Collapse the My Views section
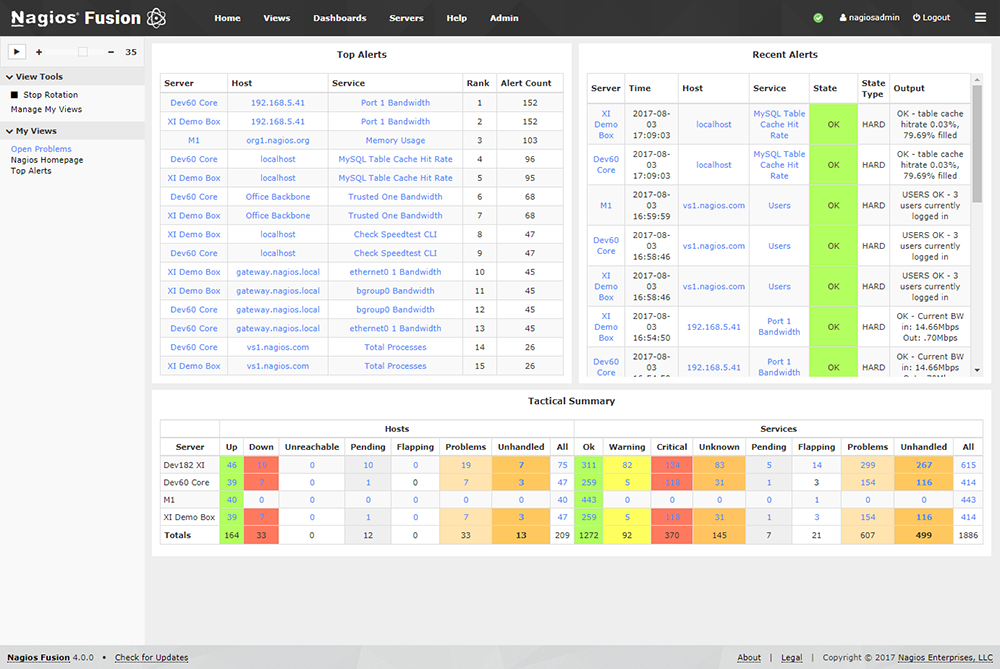 [x=9, y=131]
